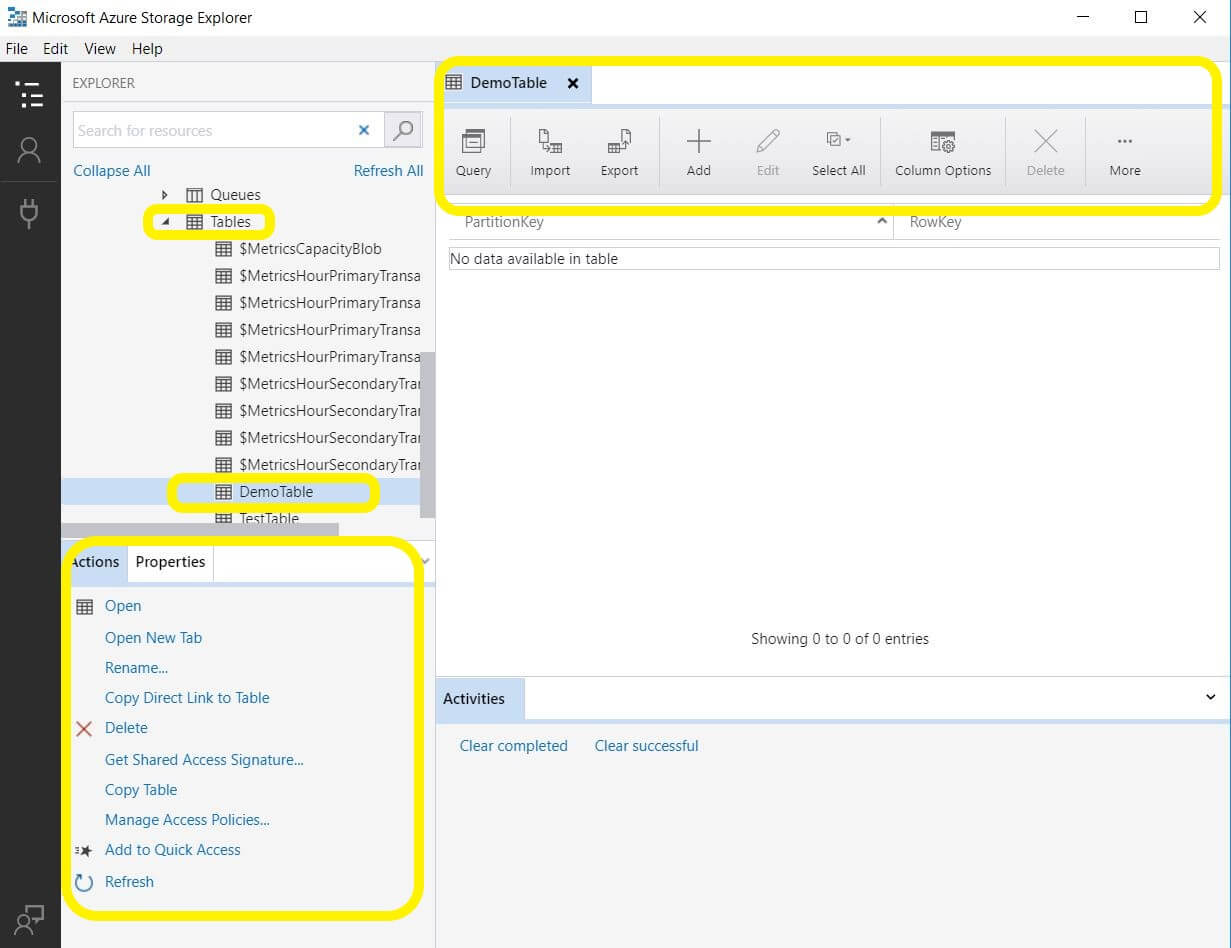Viewport: 1231px width, 948px height.
Task: Open the More toolbar menu
Action: pos(1125,153)
